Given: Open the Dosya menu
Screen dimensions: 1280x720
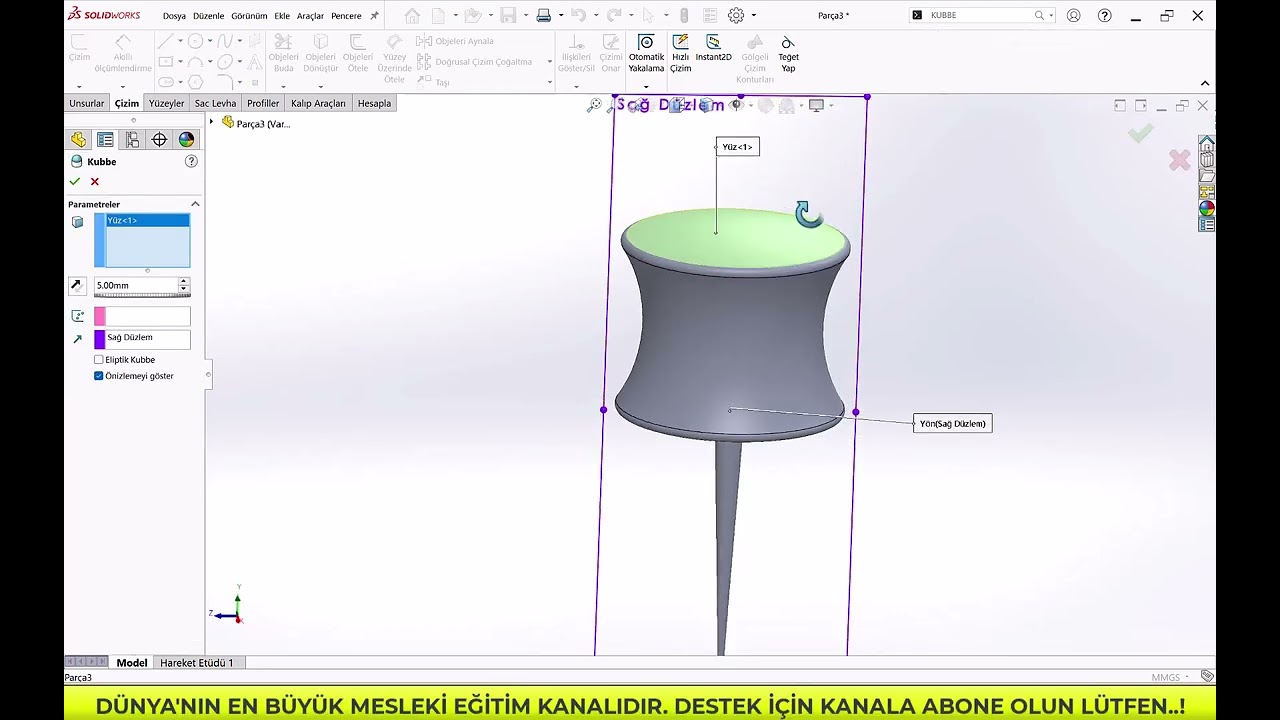Looking at the screenshot, I should click(x=175, y=16).
